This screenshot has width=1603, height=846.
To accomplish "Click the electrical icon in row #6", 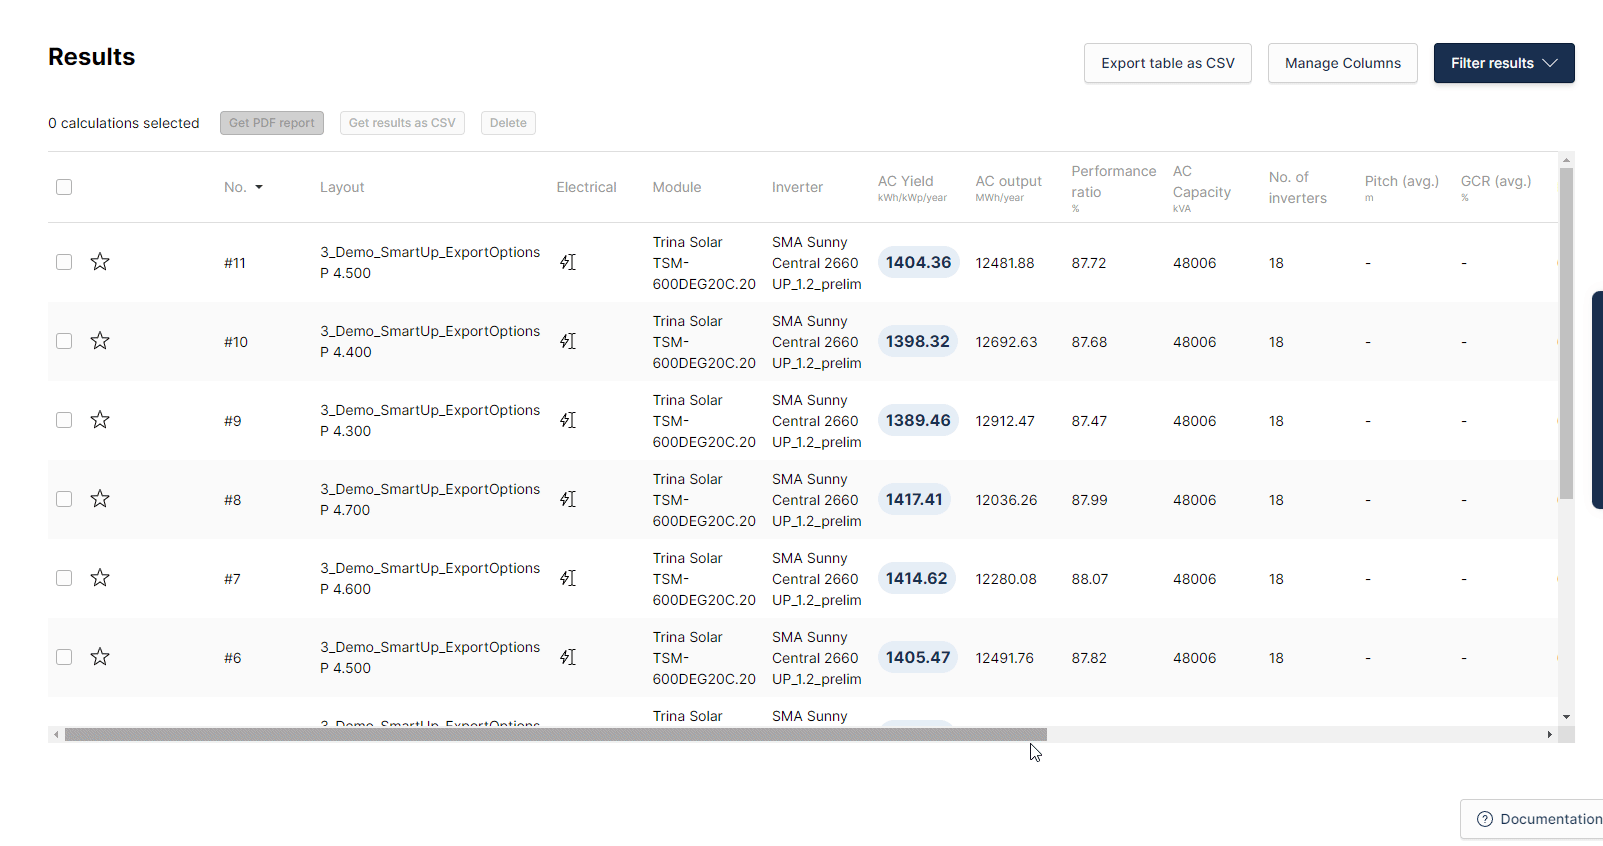I will click(568, 657).
